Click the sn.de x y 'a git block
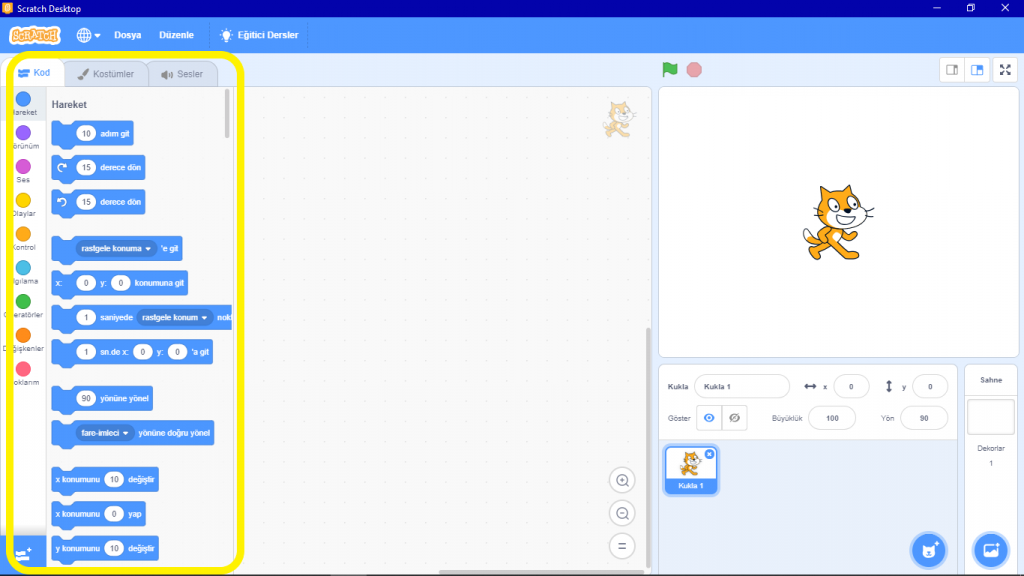 point(132,352)
